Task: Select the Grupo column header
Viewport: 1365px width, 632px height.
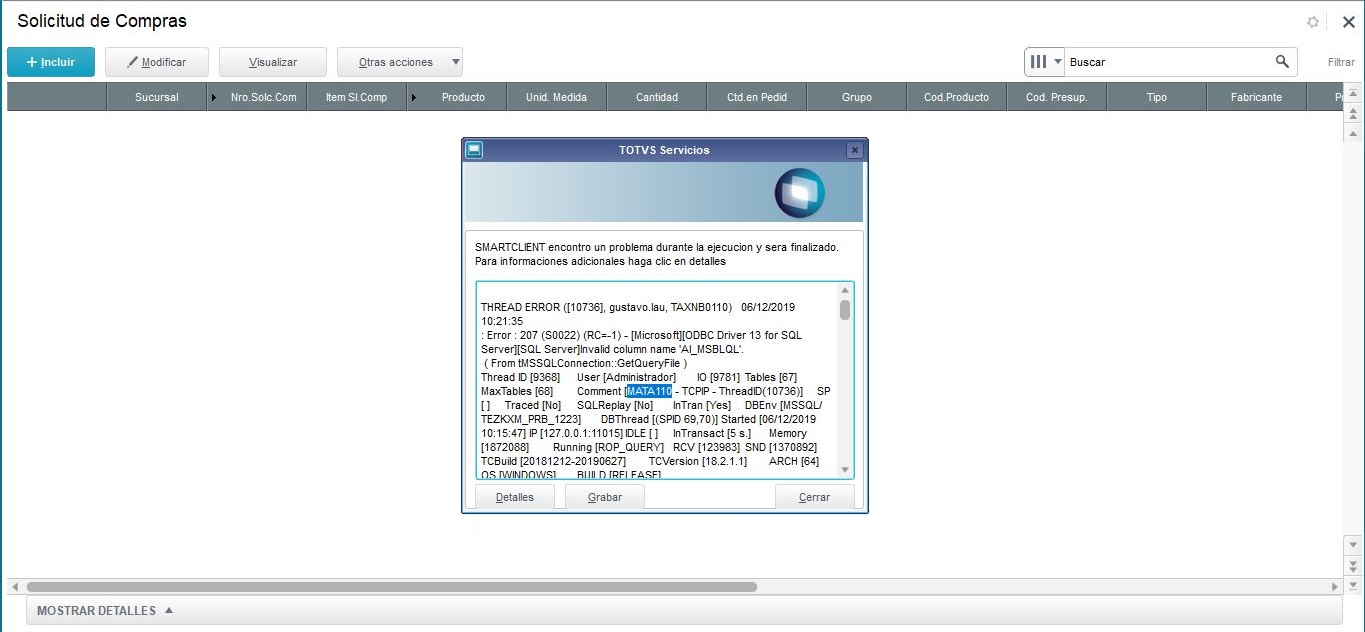Action: (x=857, y=97)
